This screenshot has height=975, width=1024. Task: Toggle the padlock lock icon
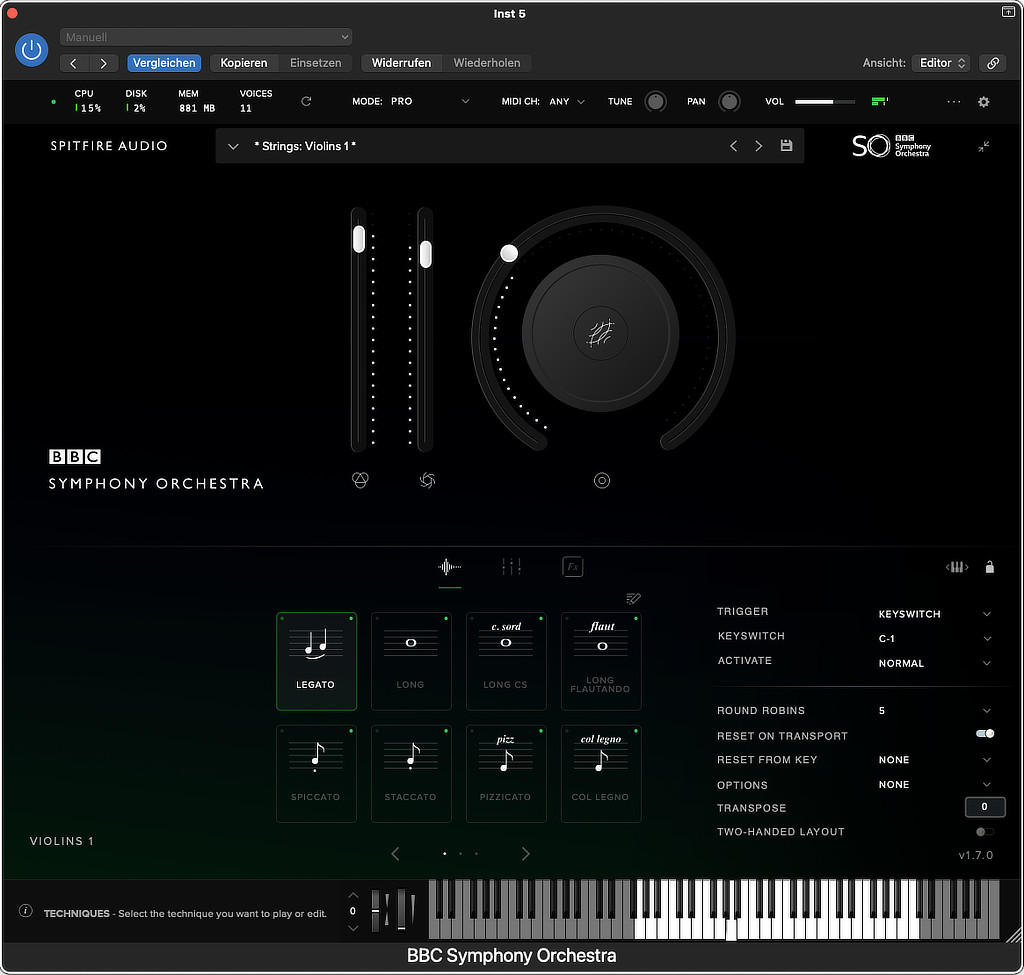pyautogui.click(x=989, y=567)
